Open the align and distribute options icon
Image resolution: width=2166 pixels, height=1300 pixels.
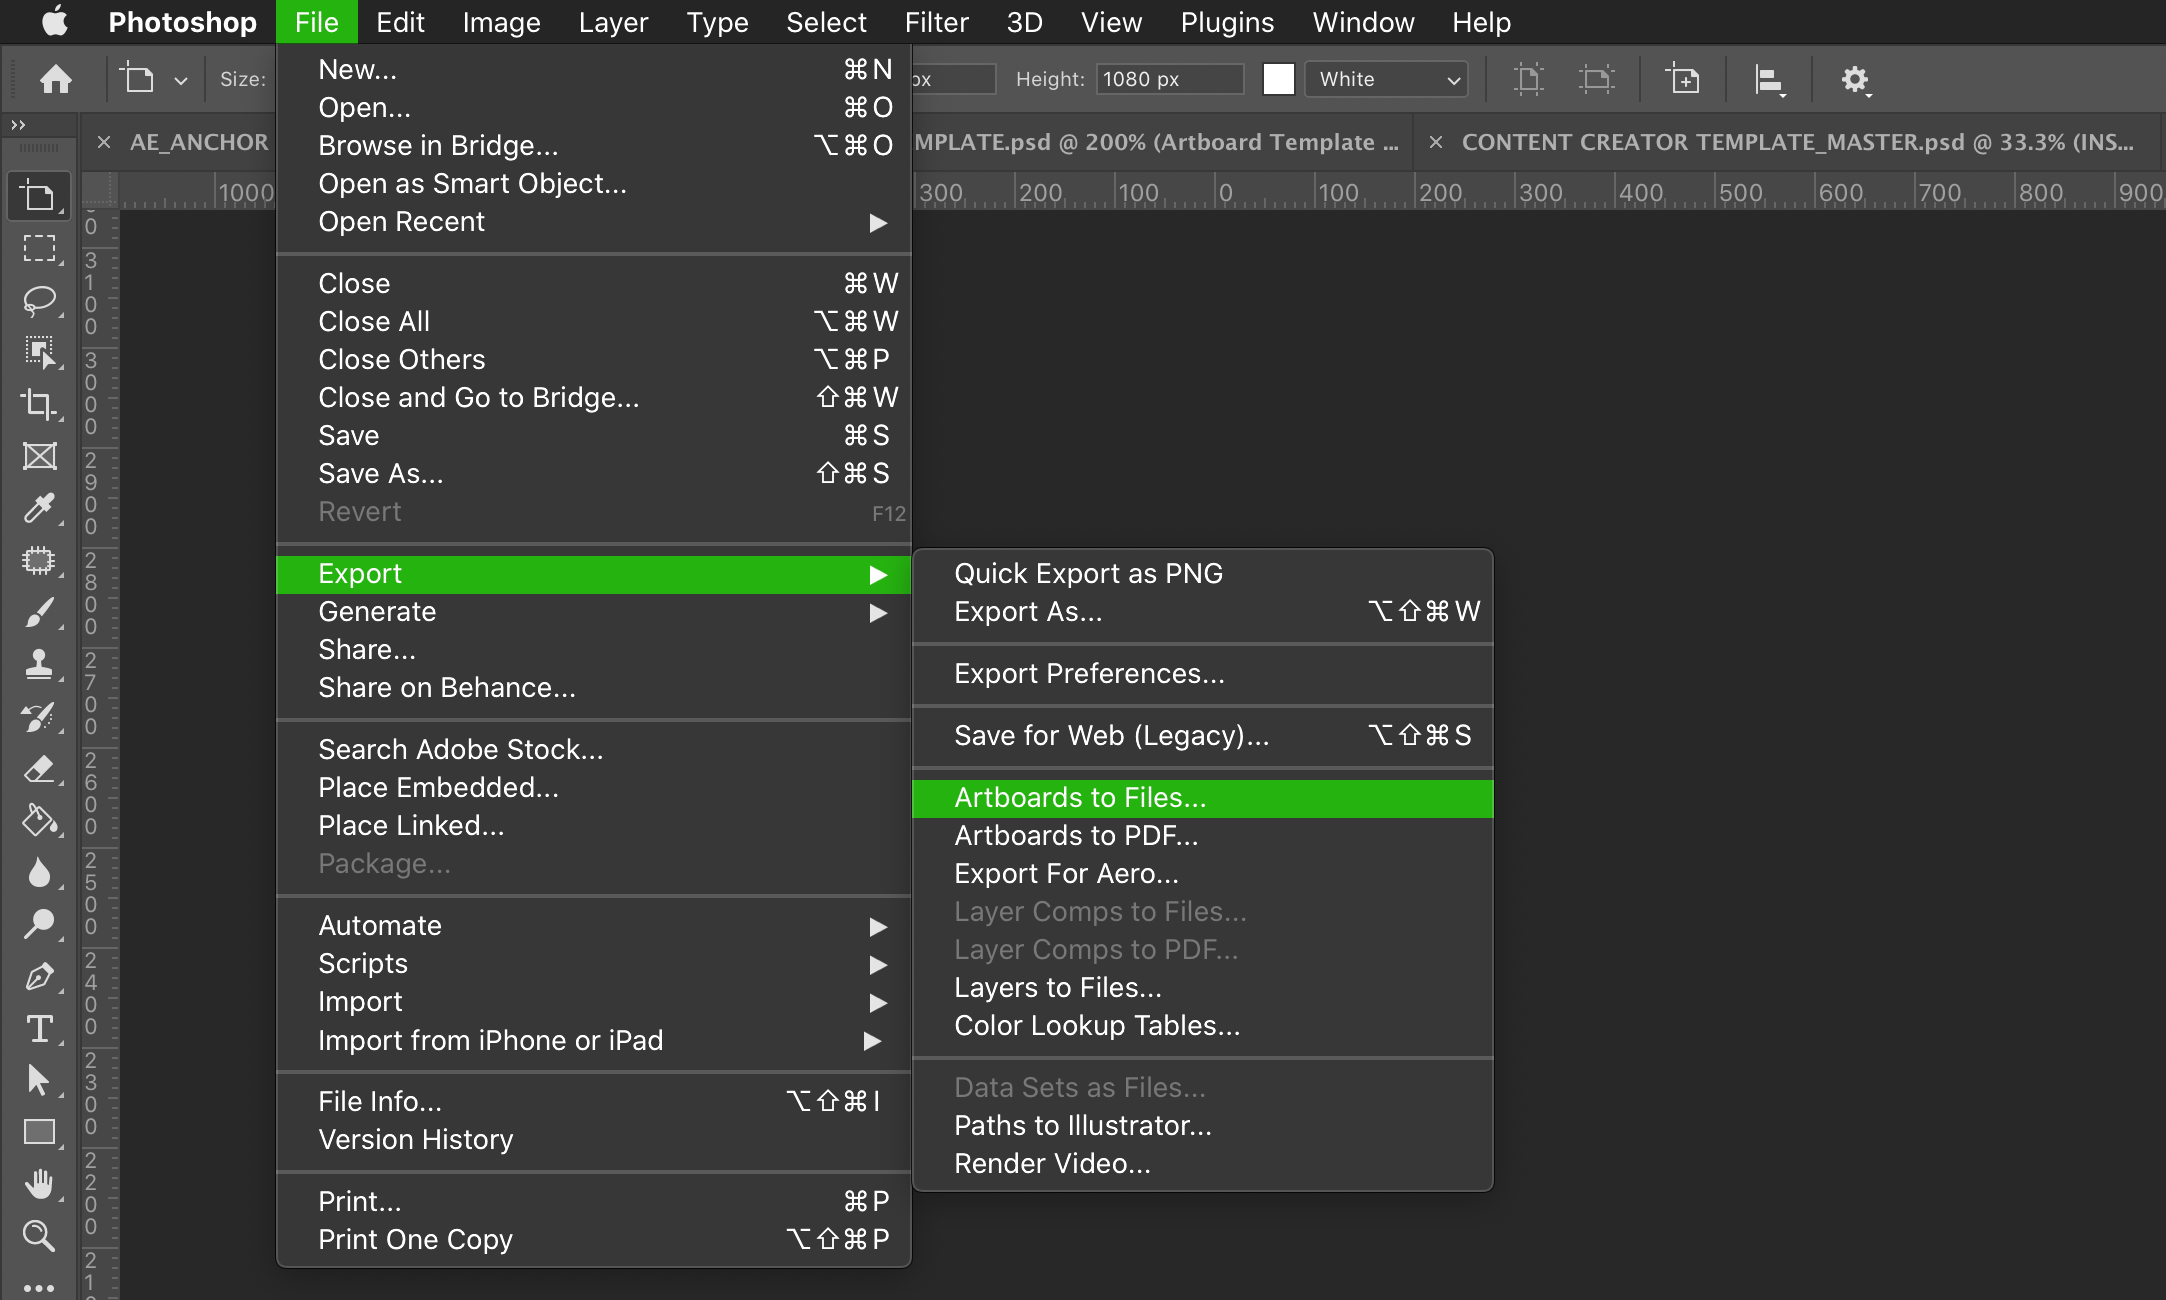point(1770,79)
